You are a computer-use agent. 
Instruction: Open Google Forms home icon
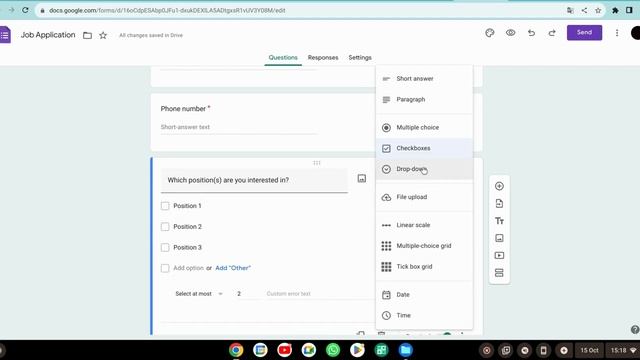4,35
